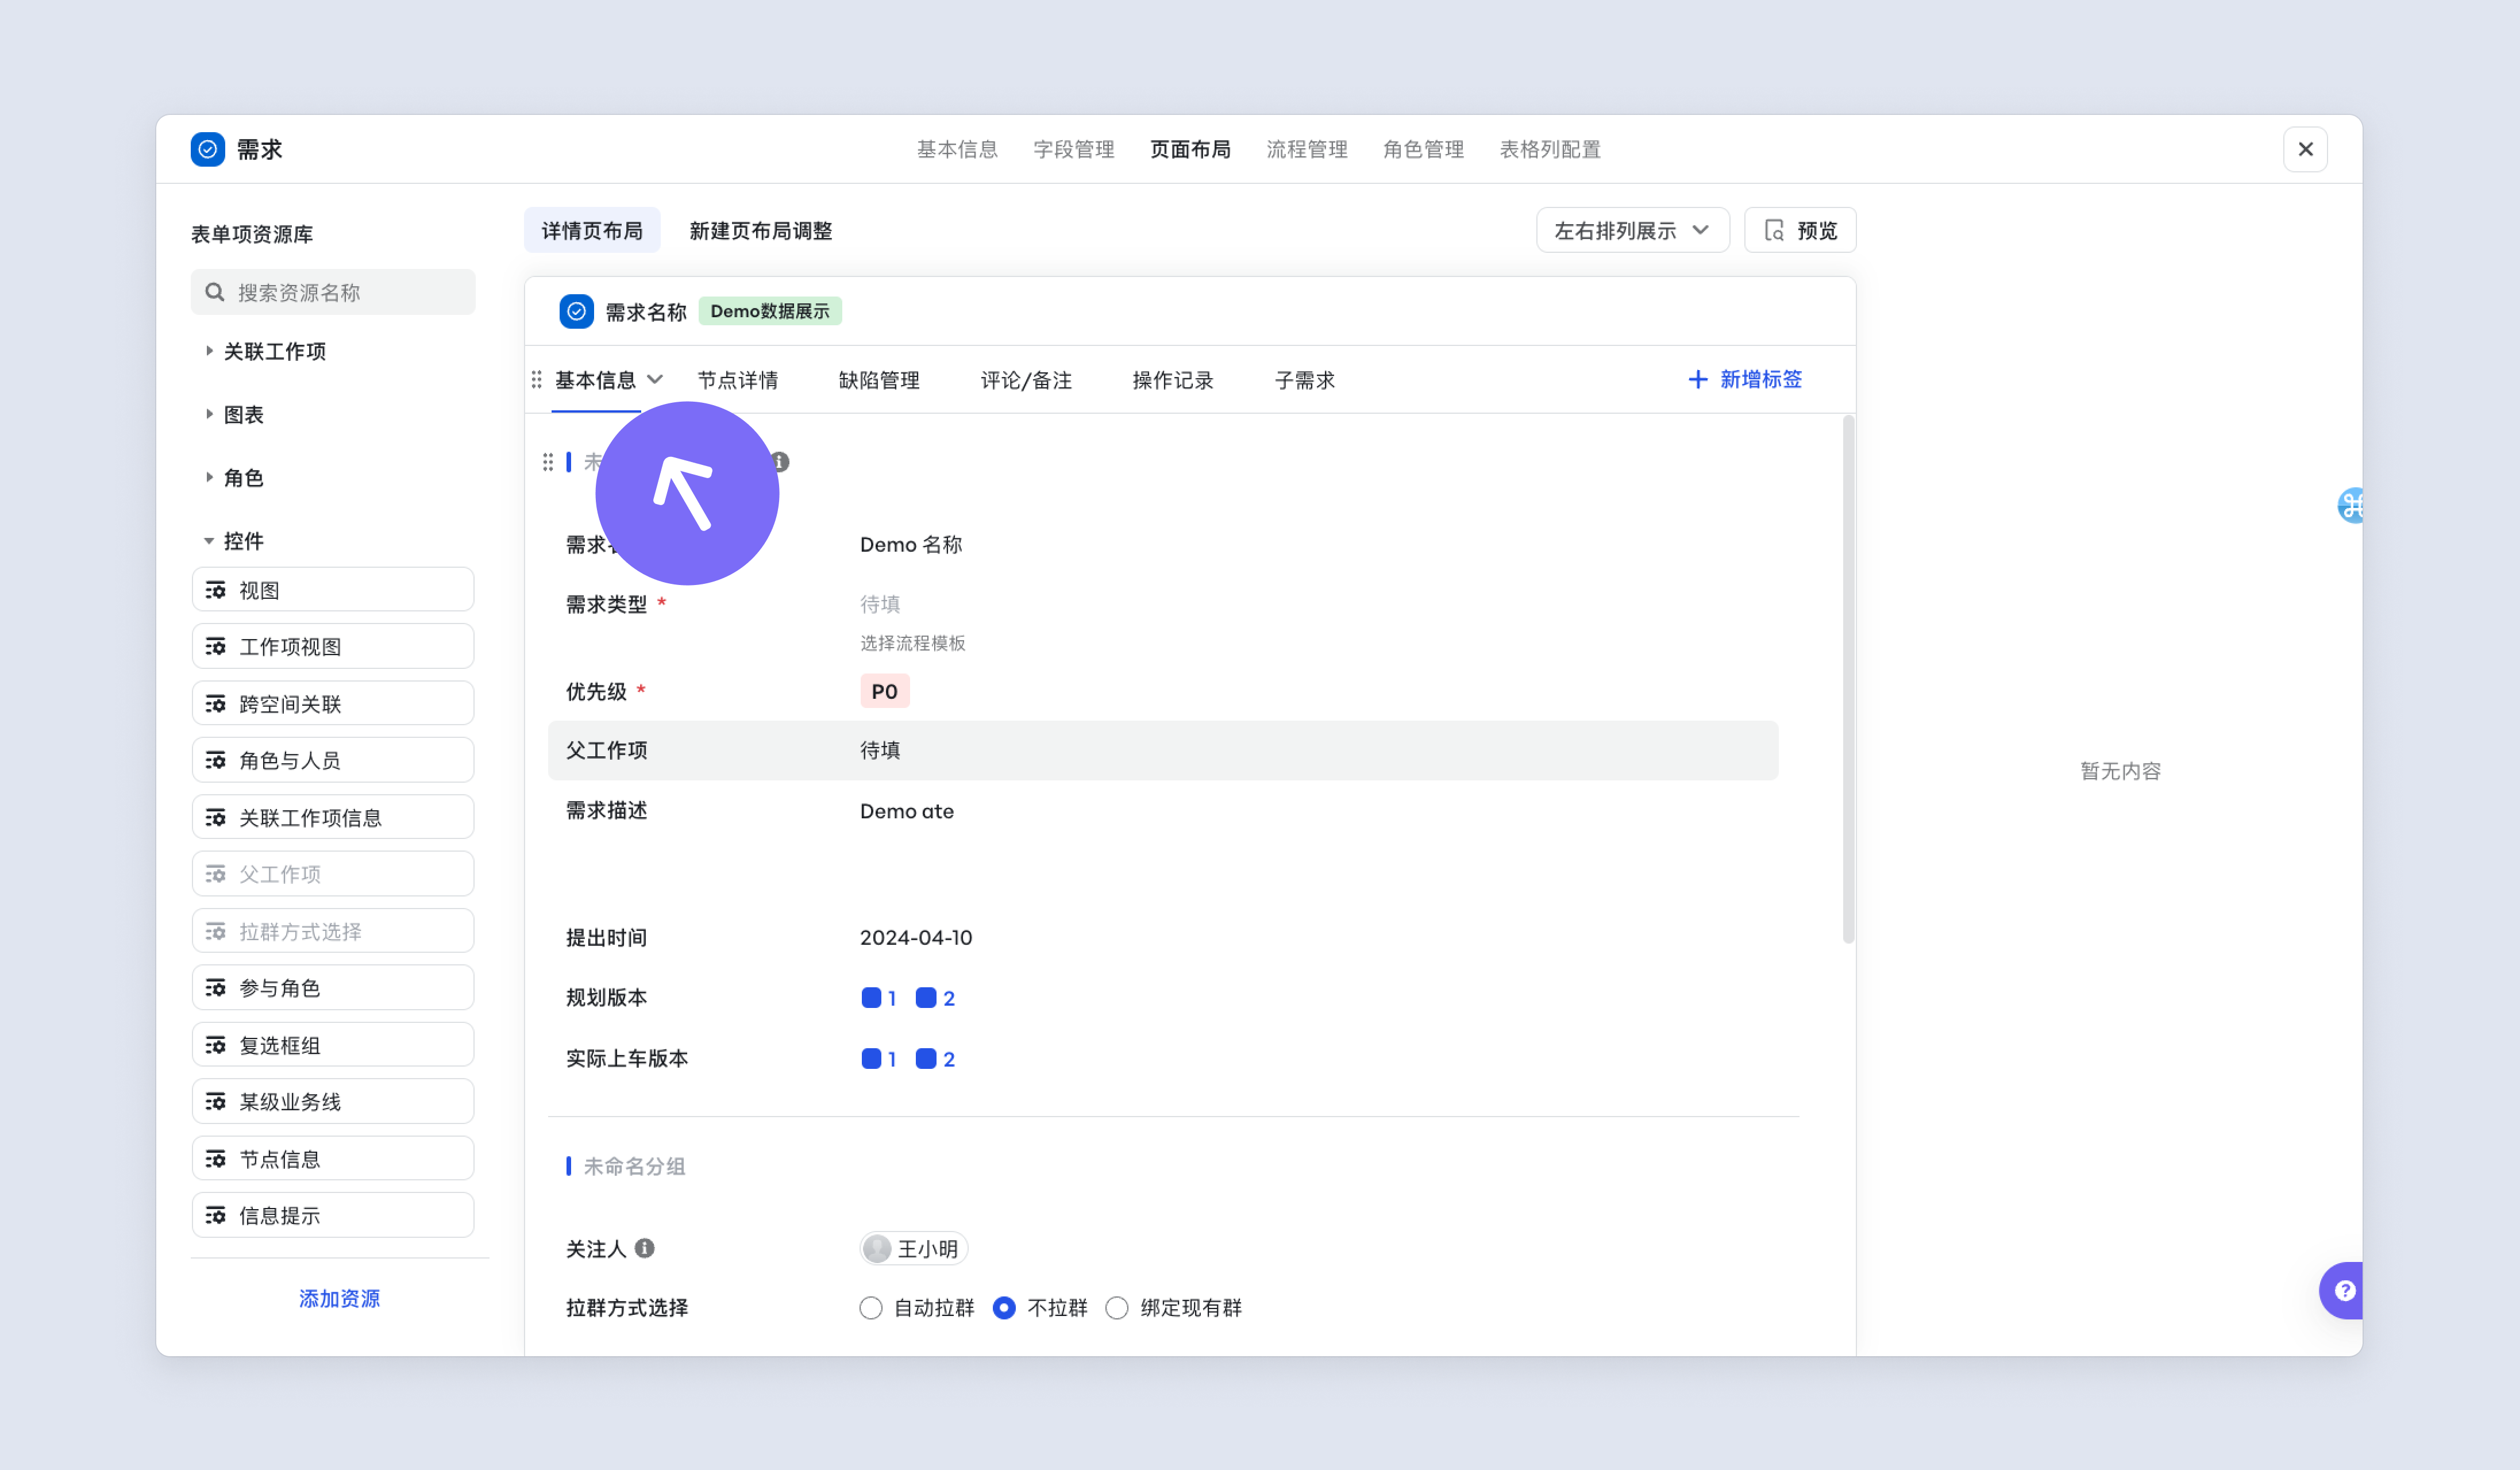Click the 未命名分组 second group title
Image resolution: width=2520 pixels, height=1470 pixels.
[635, 1166]
